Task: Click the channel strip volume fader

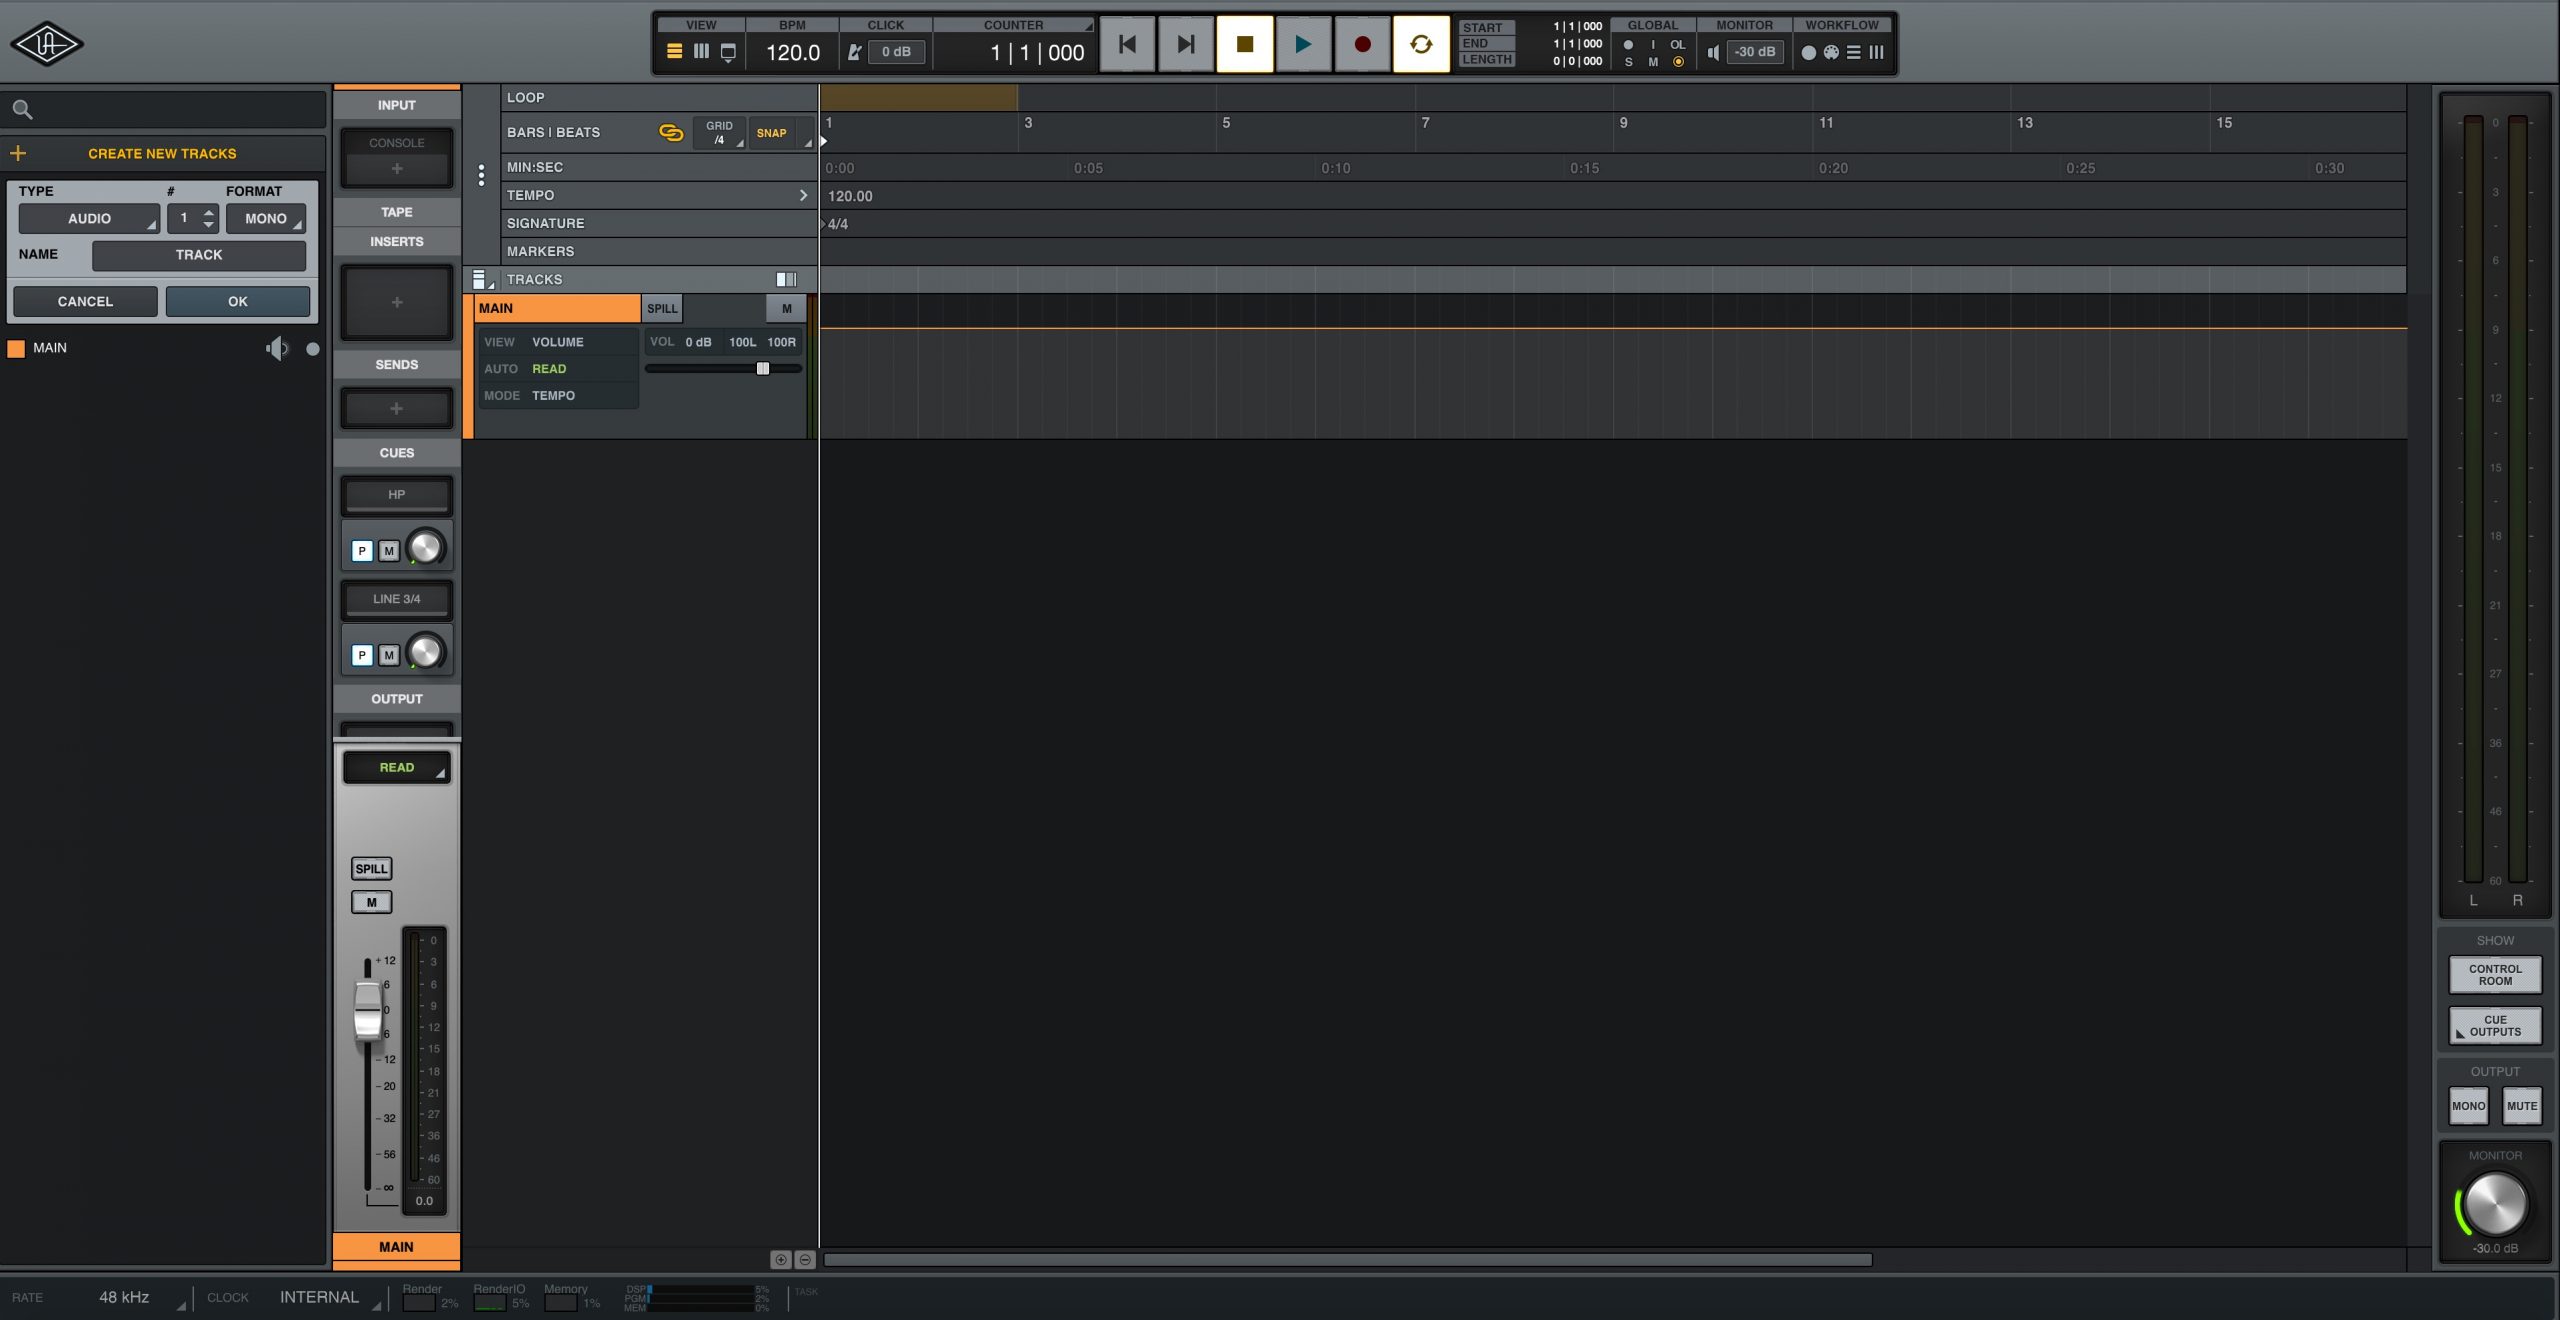Action: pyautogui.click(x=368, y=1012)
